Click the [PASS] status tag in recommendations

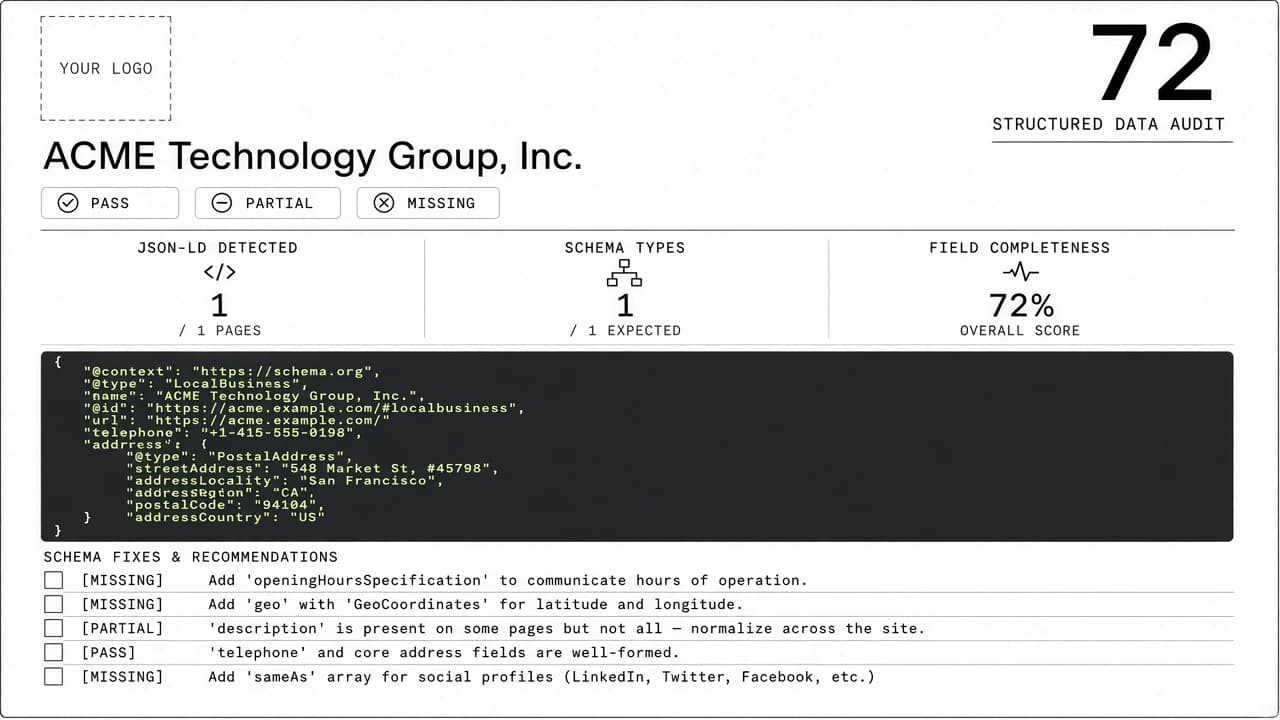pyautogui.click(x=108, y=652)
